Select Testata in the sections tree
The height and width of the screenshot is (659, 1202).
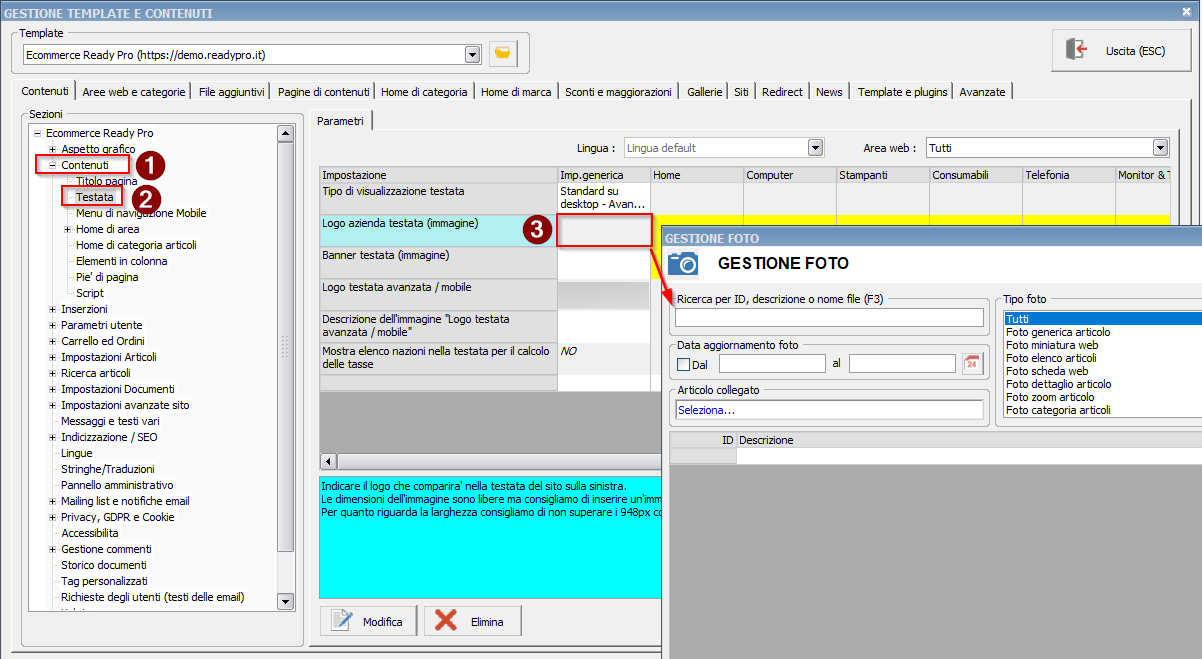[x=95, y=197]
